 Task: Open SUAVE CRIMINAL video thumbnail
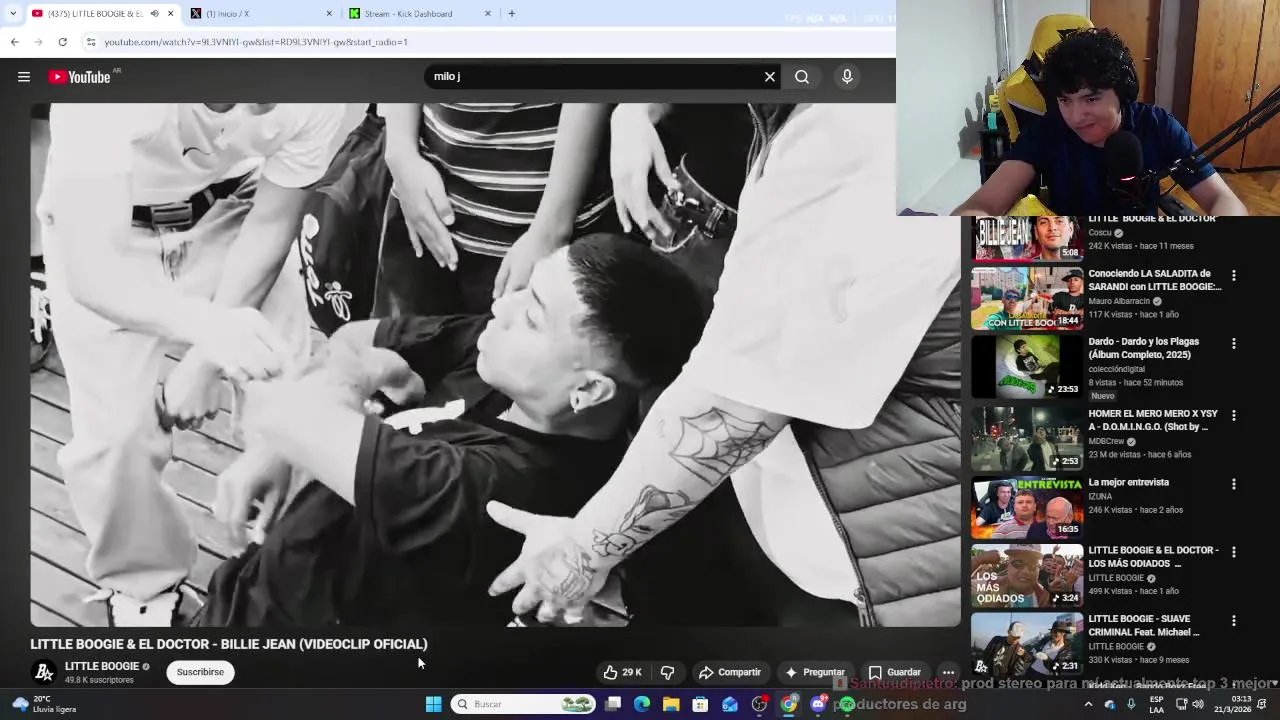(x=1027, y=644)
